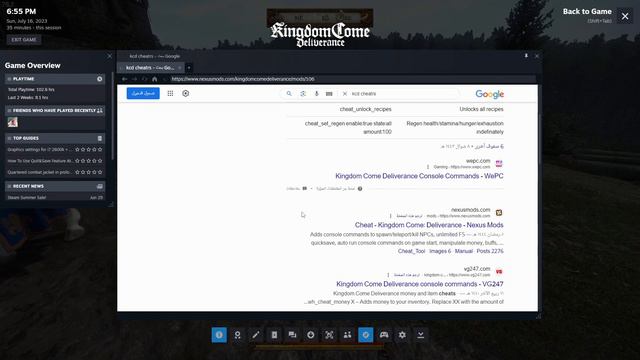This screenshot has height=360, width=640.
Task: Open three-dot menu beside nexusmods.com result
Action: [390, 216]
